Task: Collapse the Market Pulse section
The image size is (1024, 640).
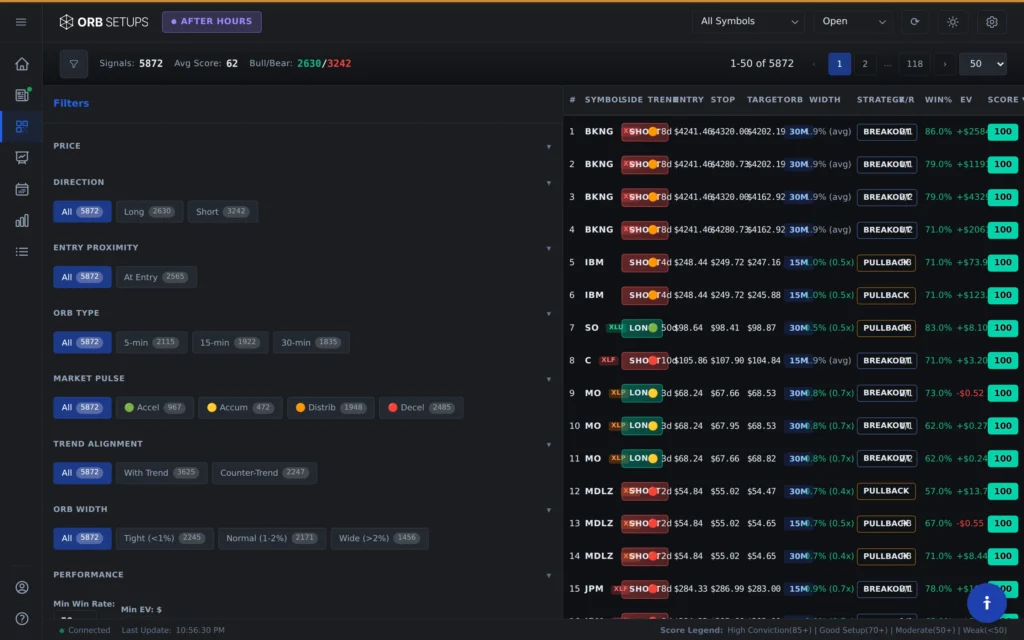Action: pos(549,379)
